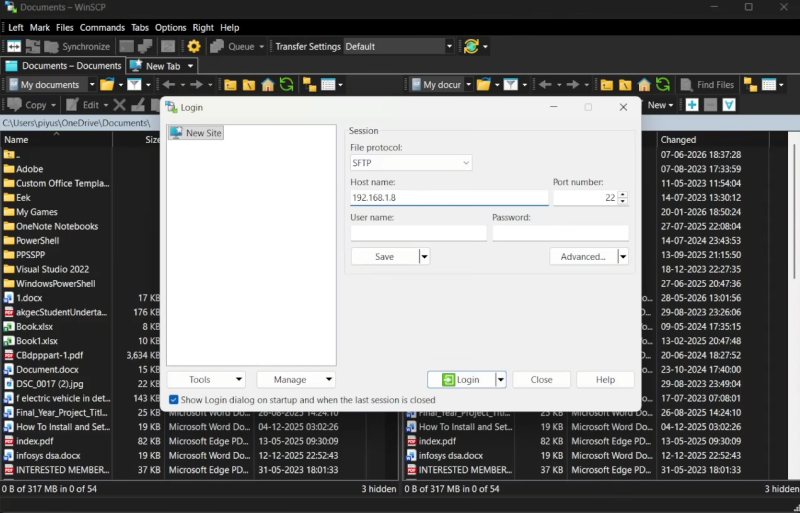The height and width of the screenshot is (513, 800).
Task: Open the Tools dropdown in Login dialog
Action: point(206,379)
